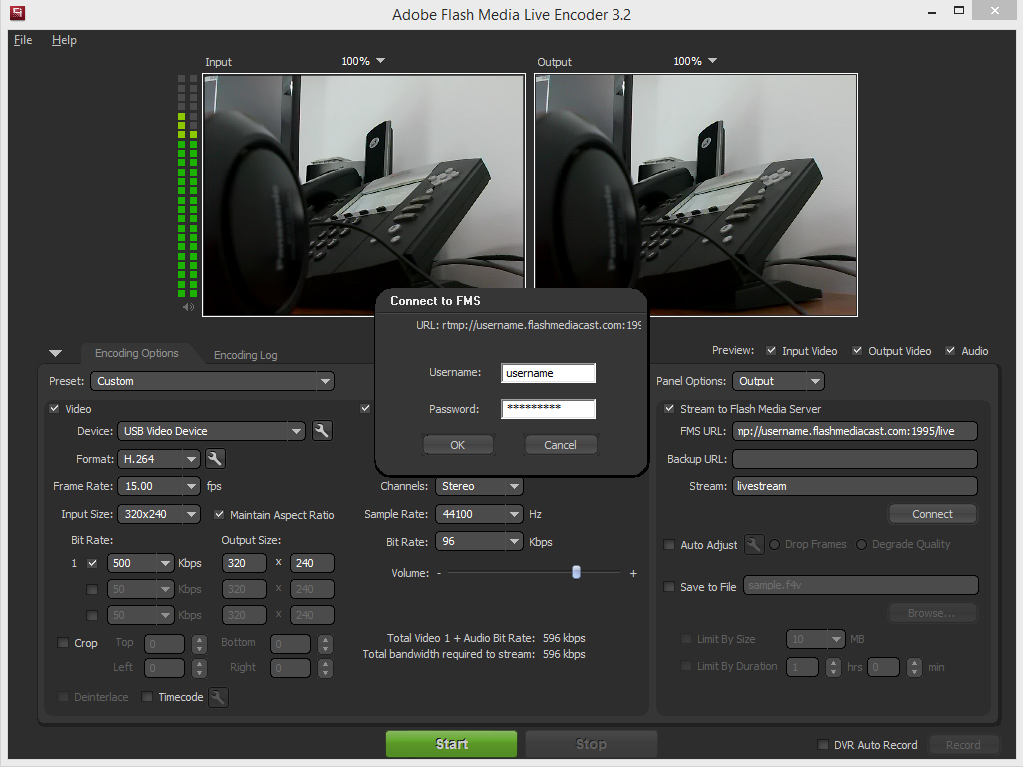Select Degrade Quality radio button

[x=861, y=545]
